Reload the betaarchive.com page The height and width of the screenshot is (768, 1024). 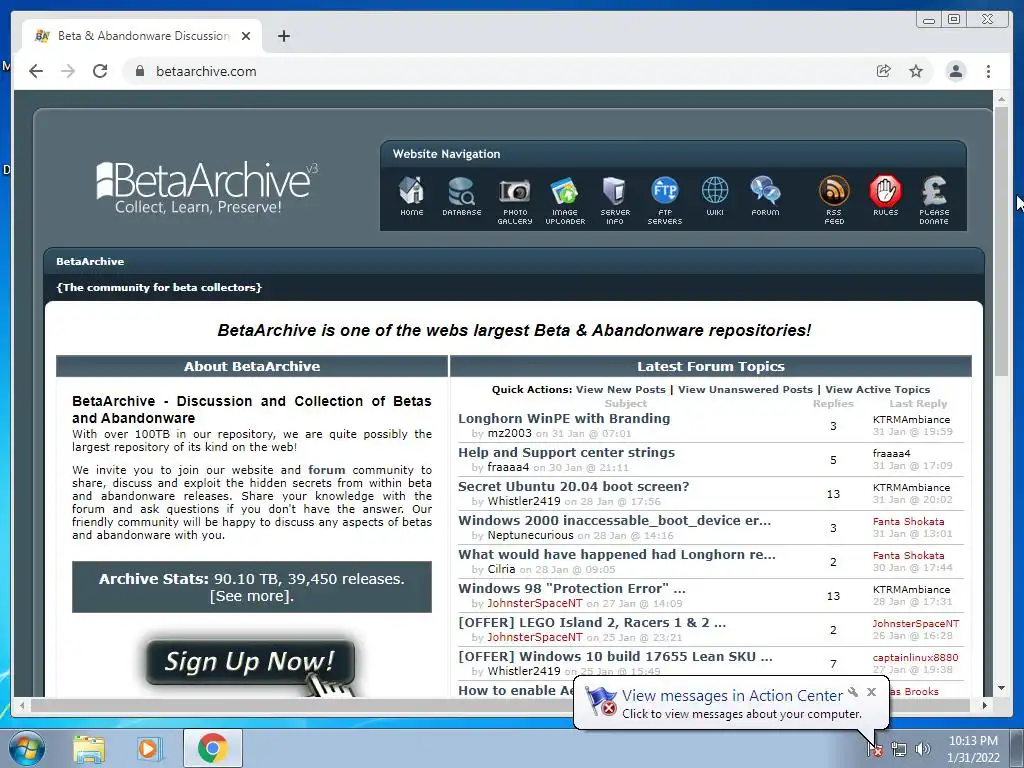[100, 71]
